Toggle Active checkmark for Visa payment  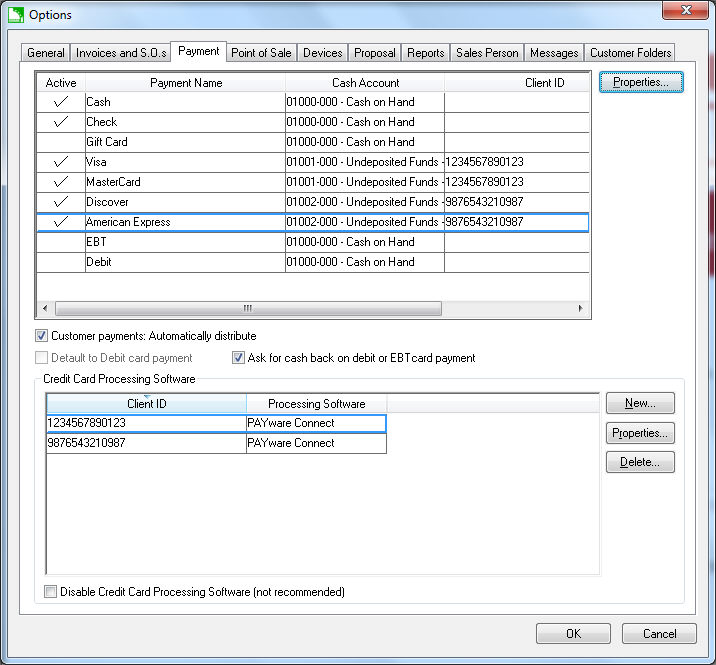tap(61, 162)
